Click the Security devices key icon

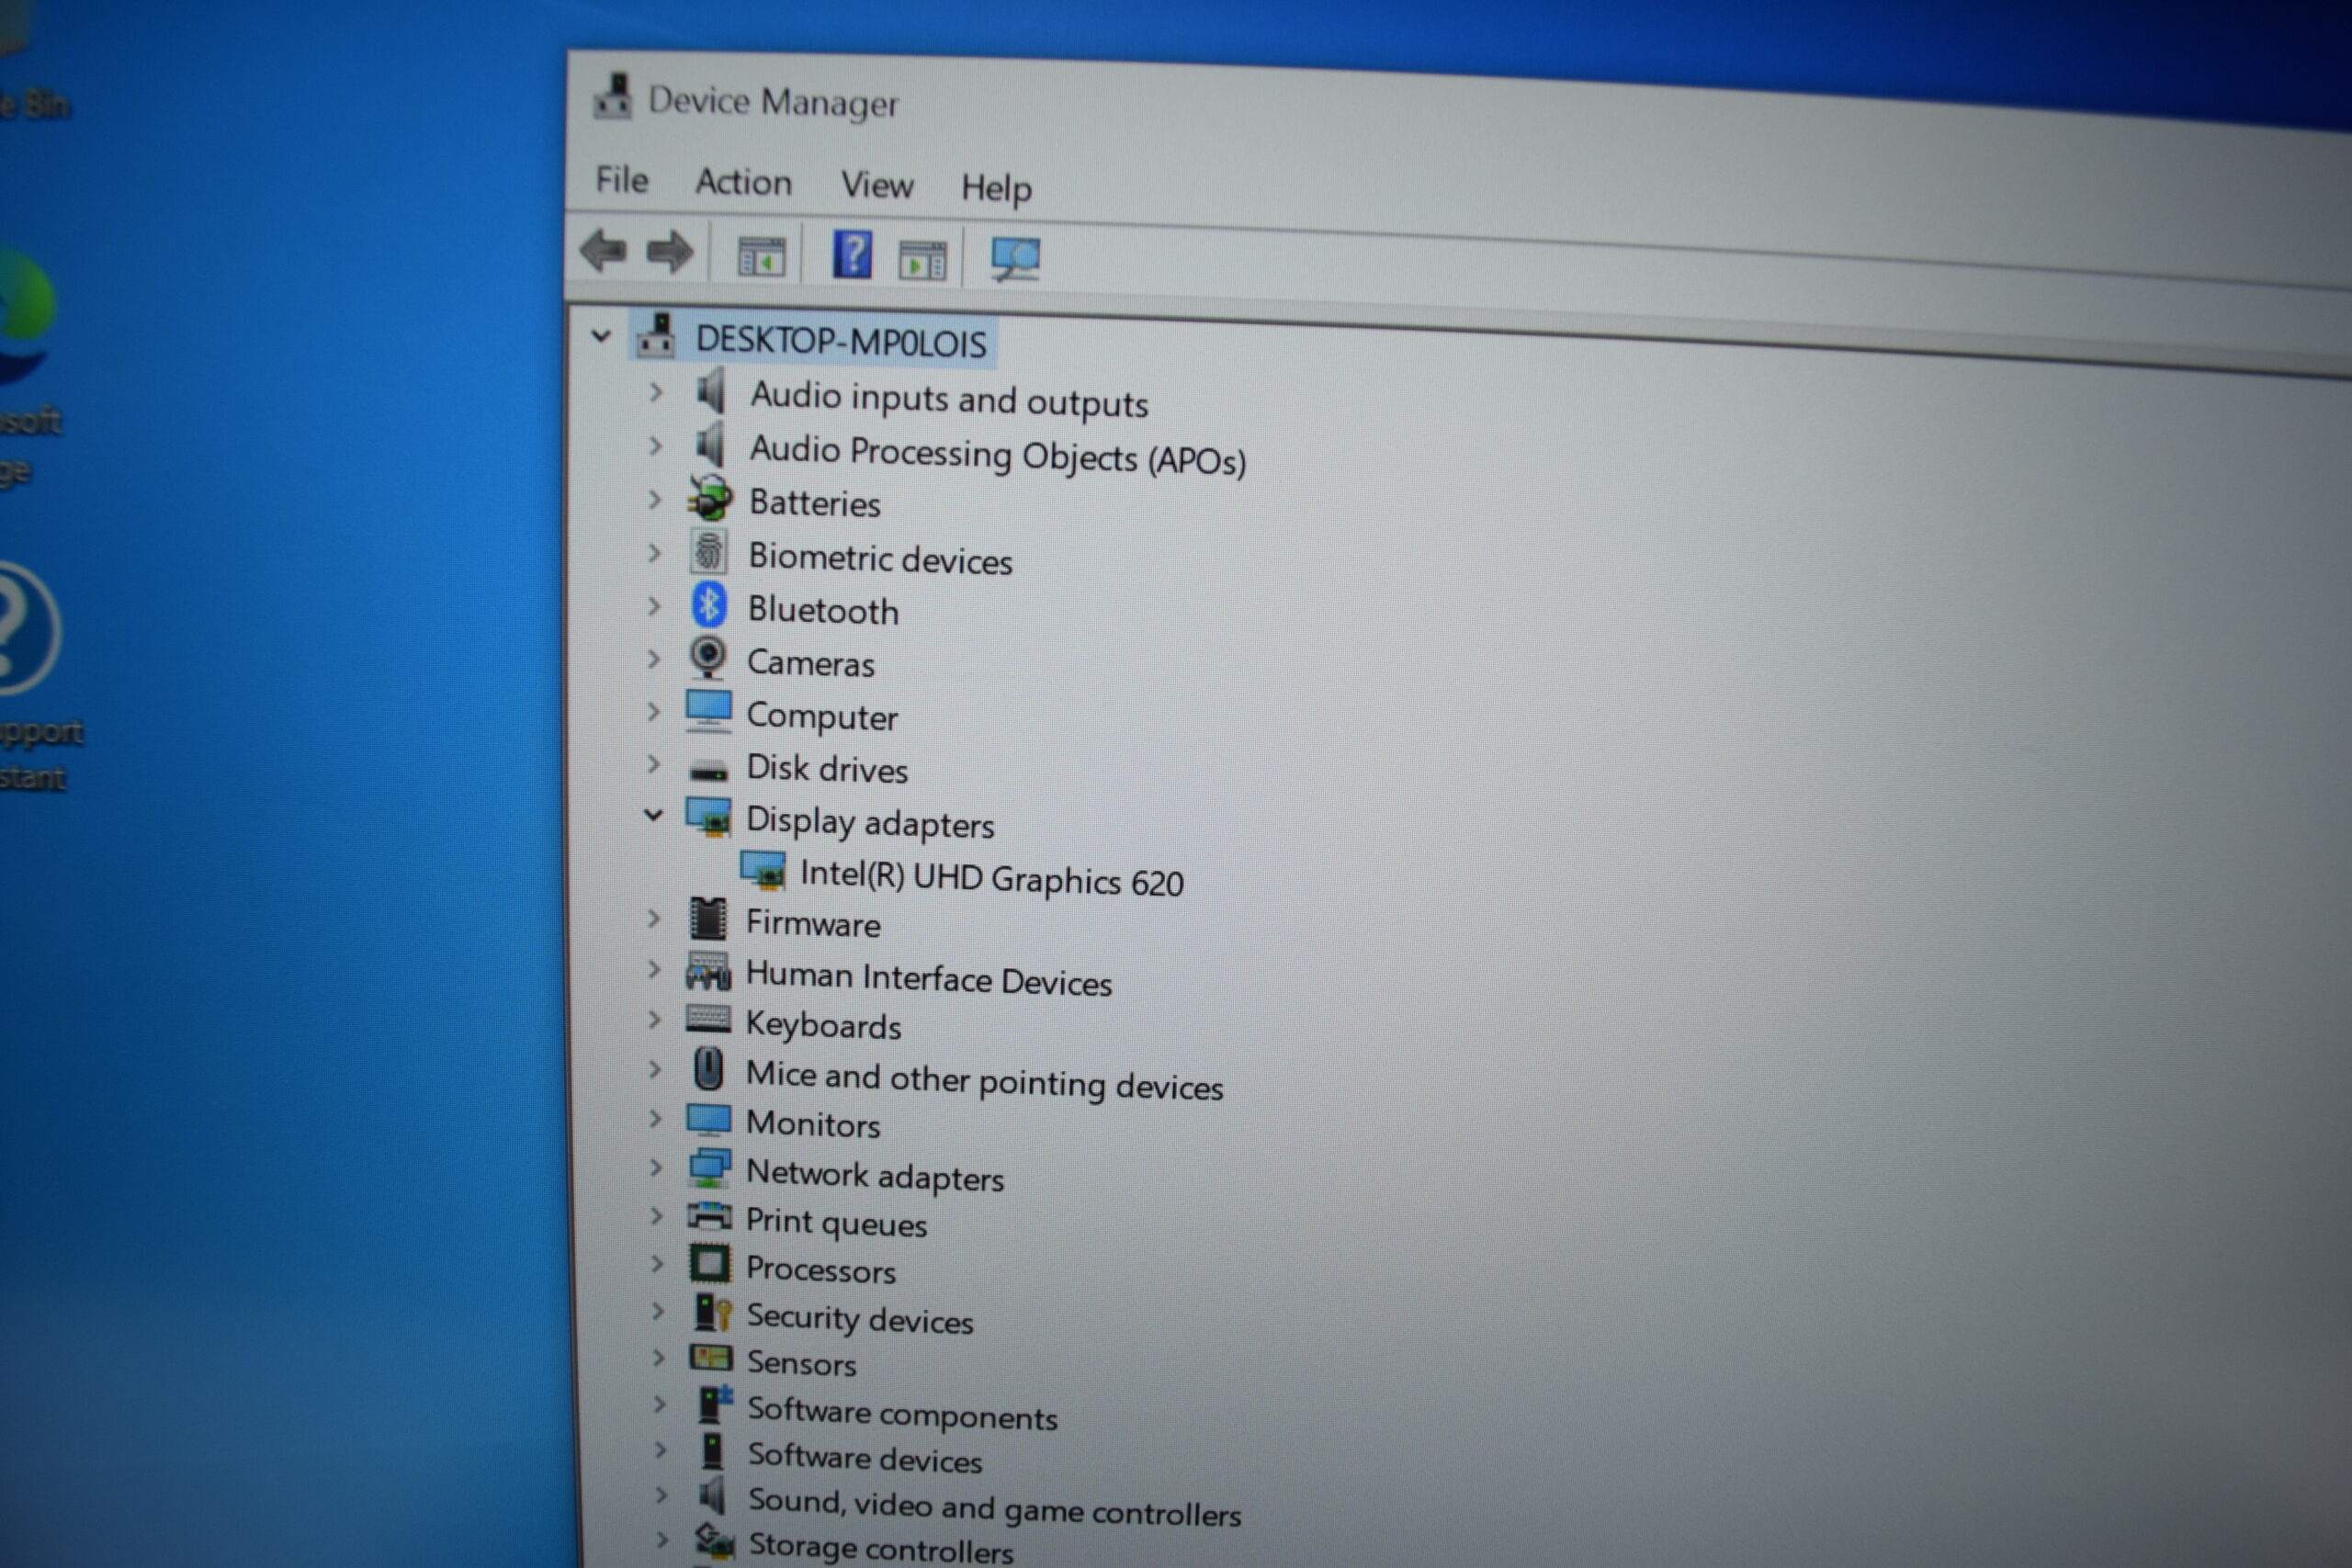coord(712,1312)
